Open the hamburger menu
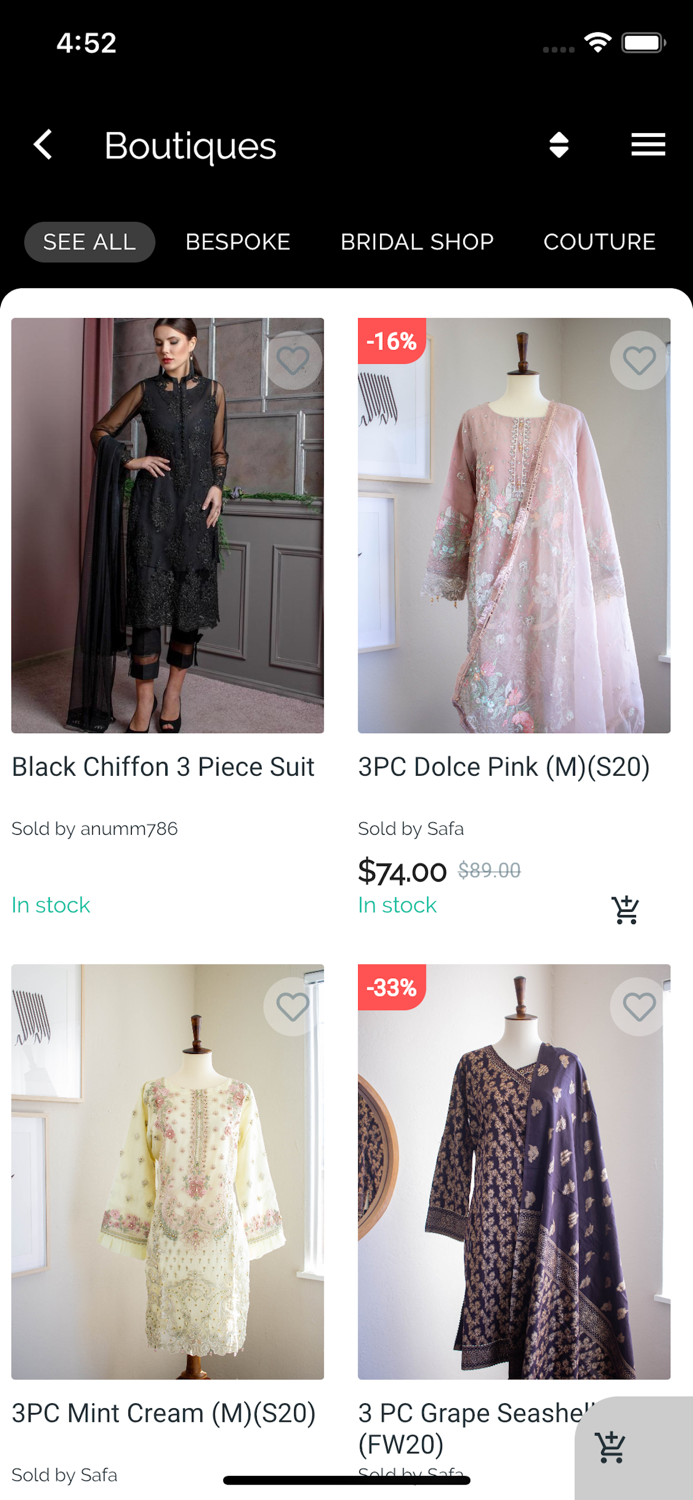 coord(648,145)
